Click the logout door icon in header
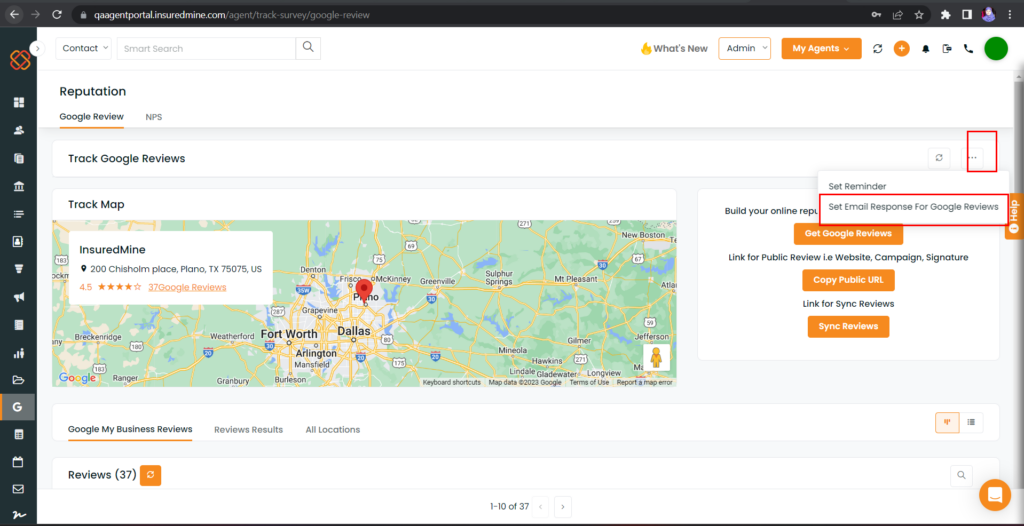 coord(947,48)
